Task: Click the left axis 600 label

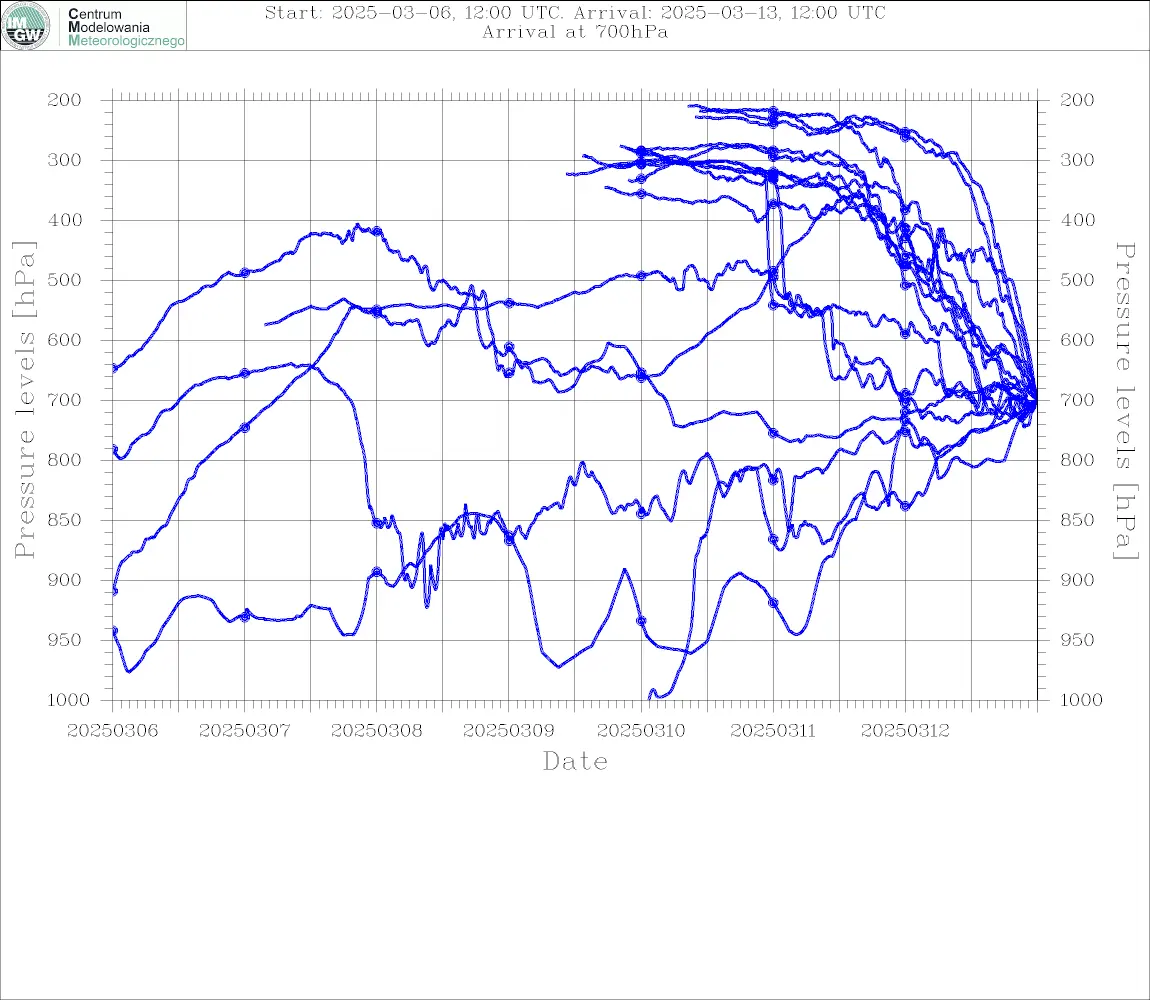Action: [65, 340]
